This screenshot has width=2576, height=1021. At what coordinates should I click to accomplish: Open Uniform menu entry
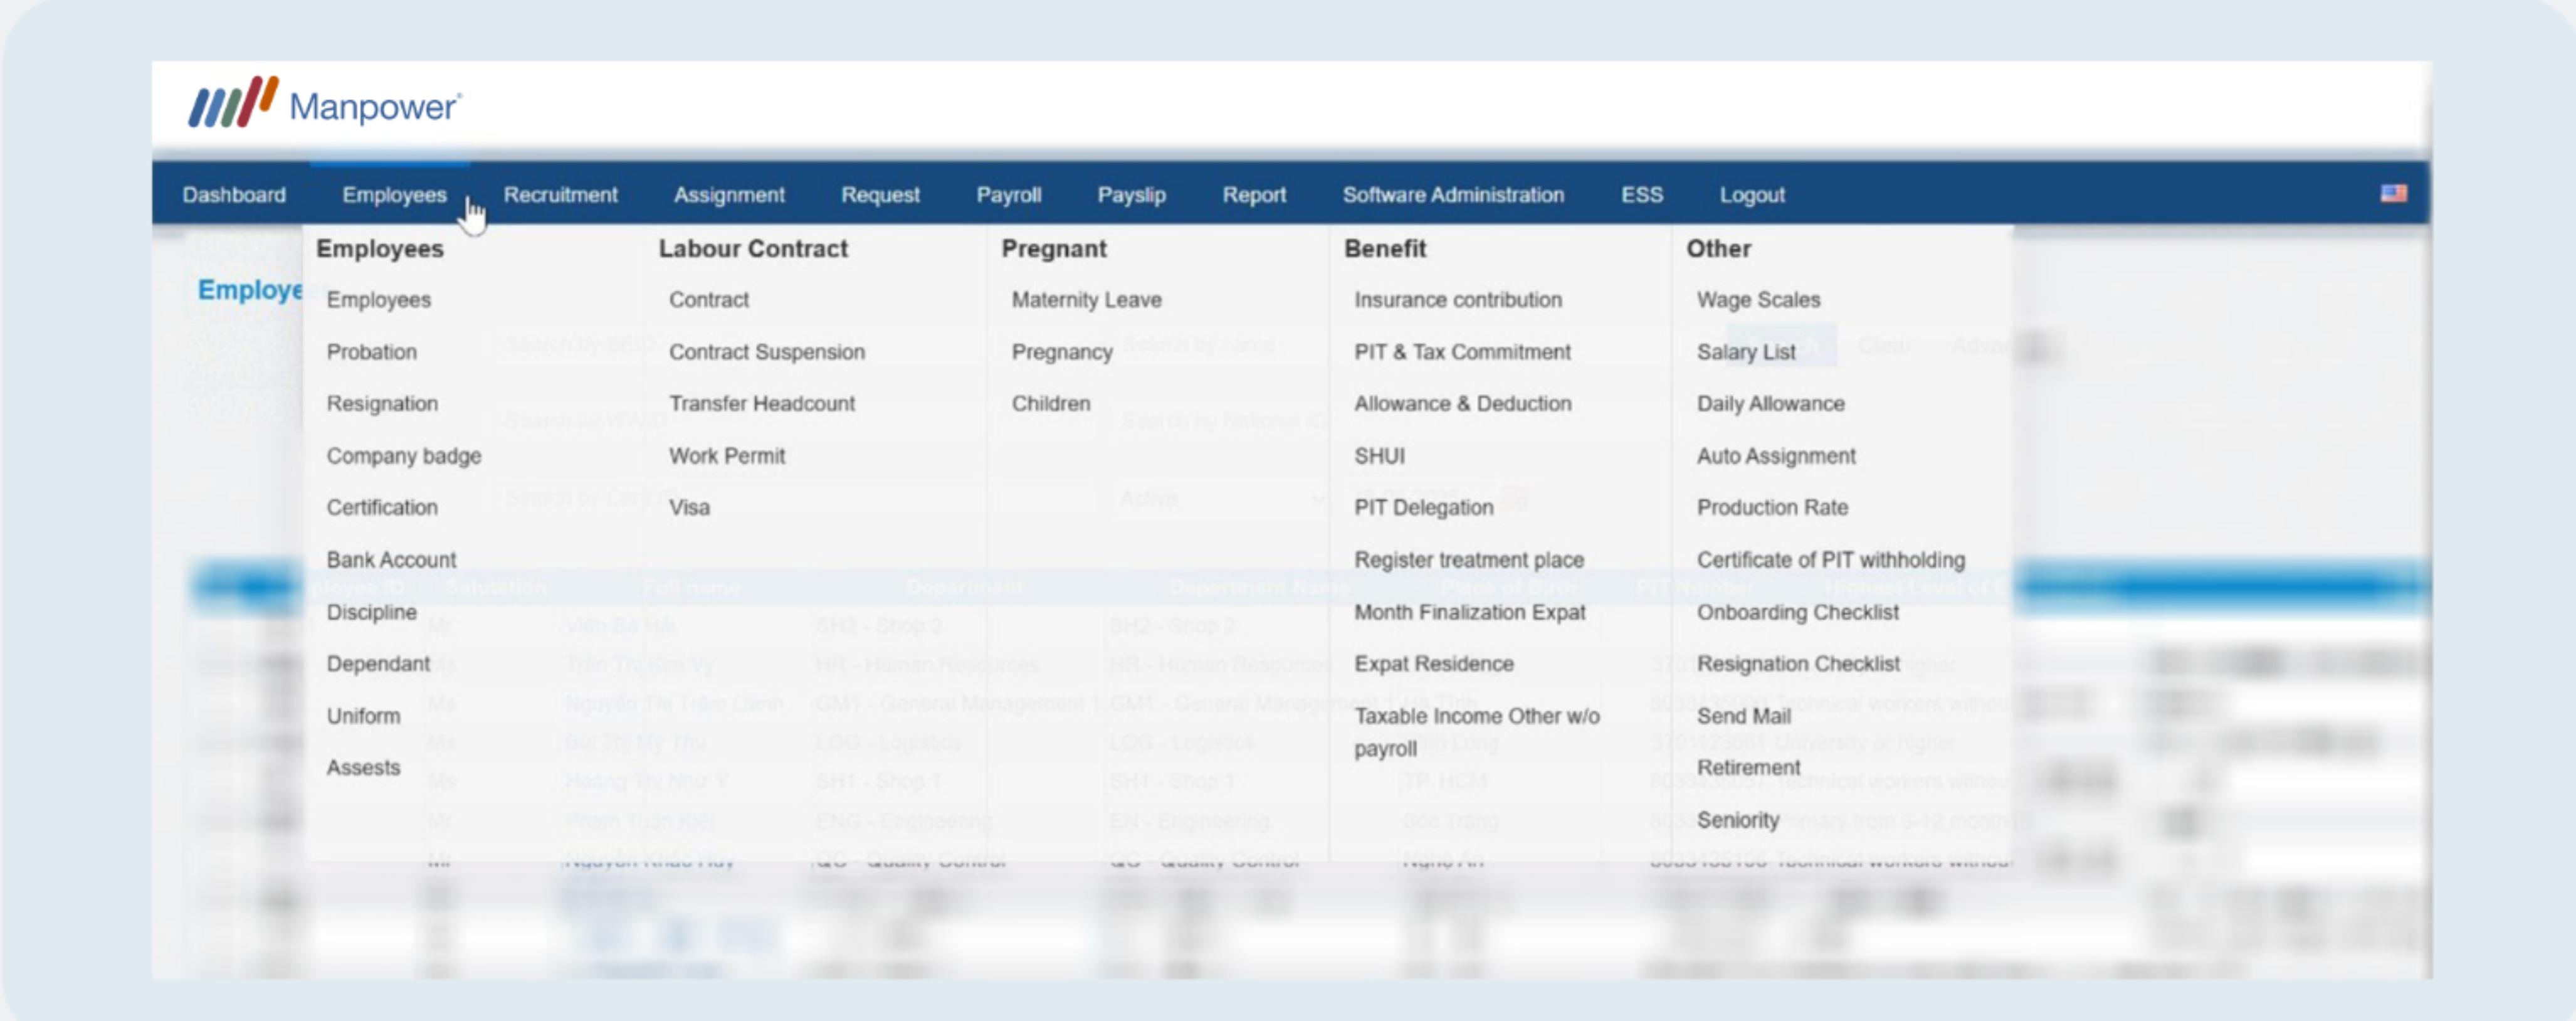coord(363,716)
